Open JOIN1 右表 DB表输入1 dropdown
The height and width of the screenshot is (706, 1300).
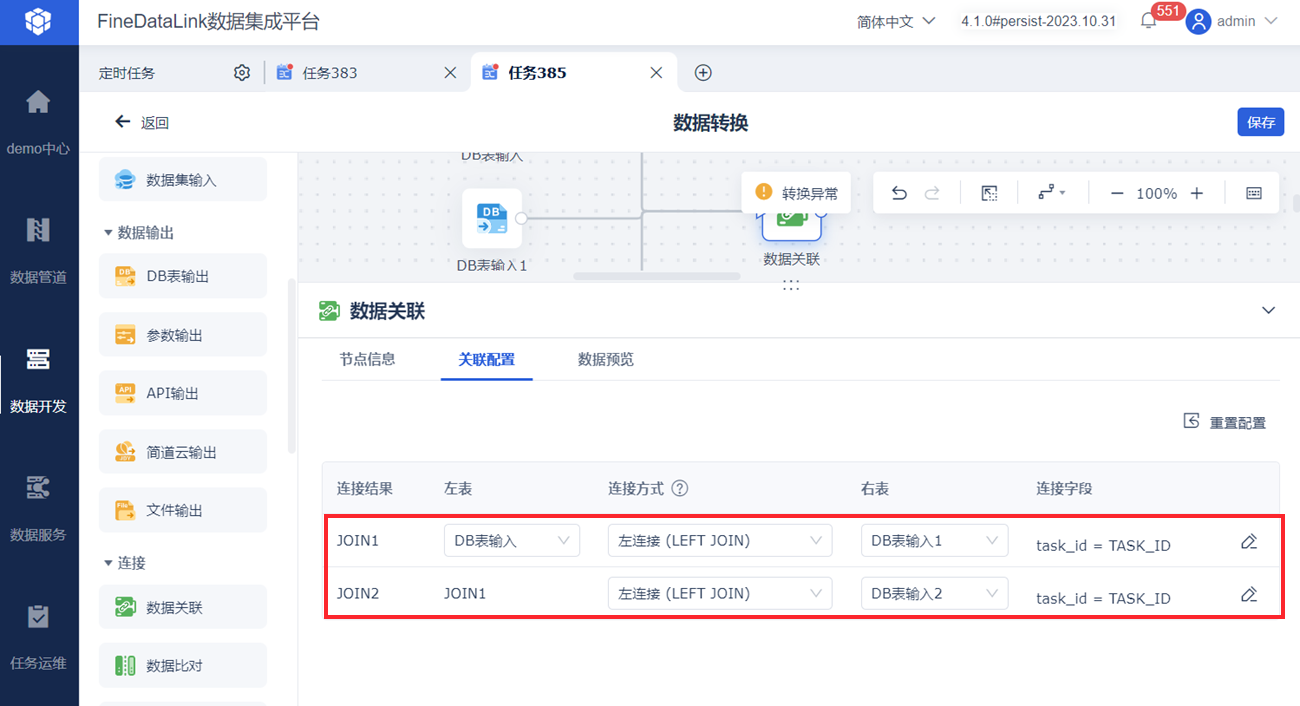coord(934,541)
